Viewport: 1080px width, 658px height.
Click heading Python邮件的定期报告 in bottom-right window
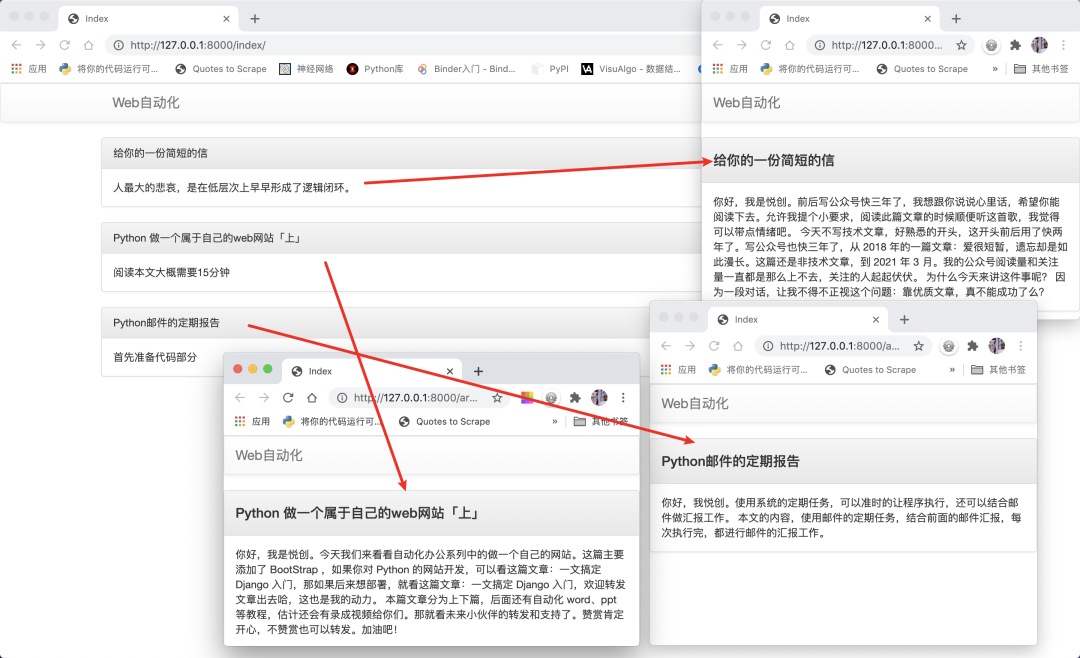point(731,462)
